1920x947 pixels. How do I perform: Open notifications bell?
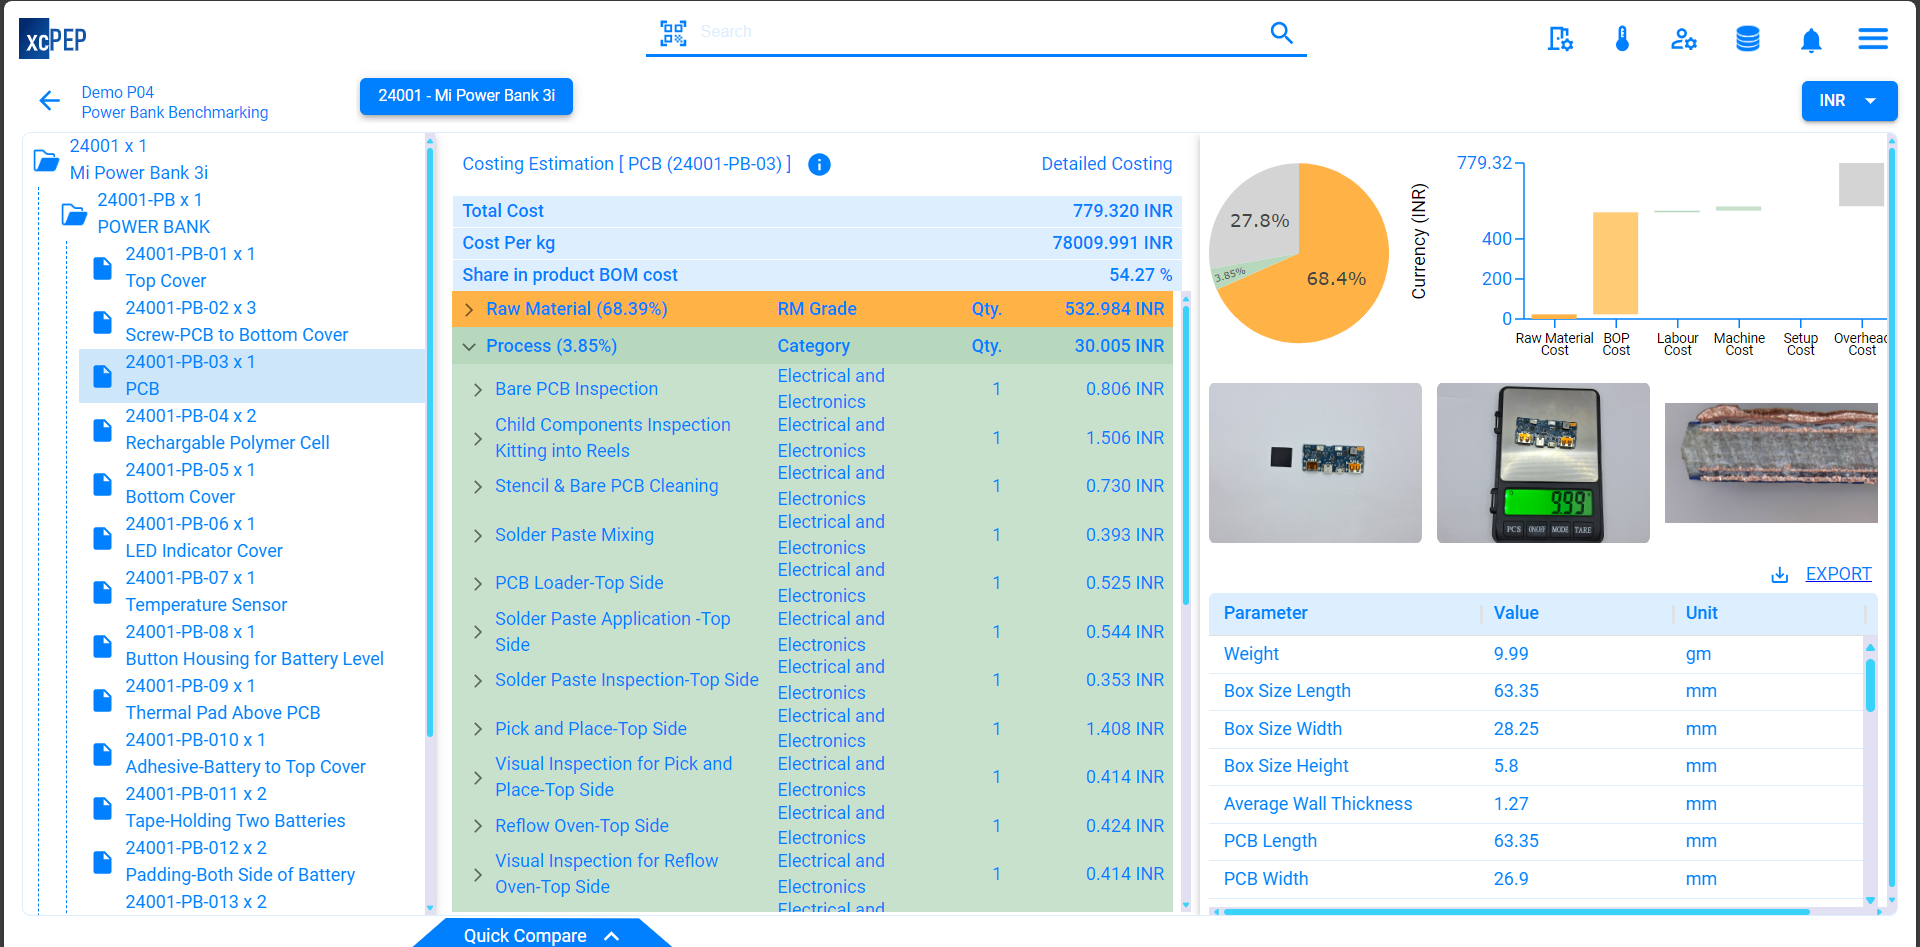pos(1810,39)
